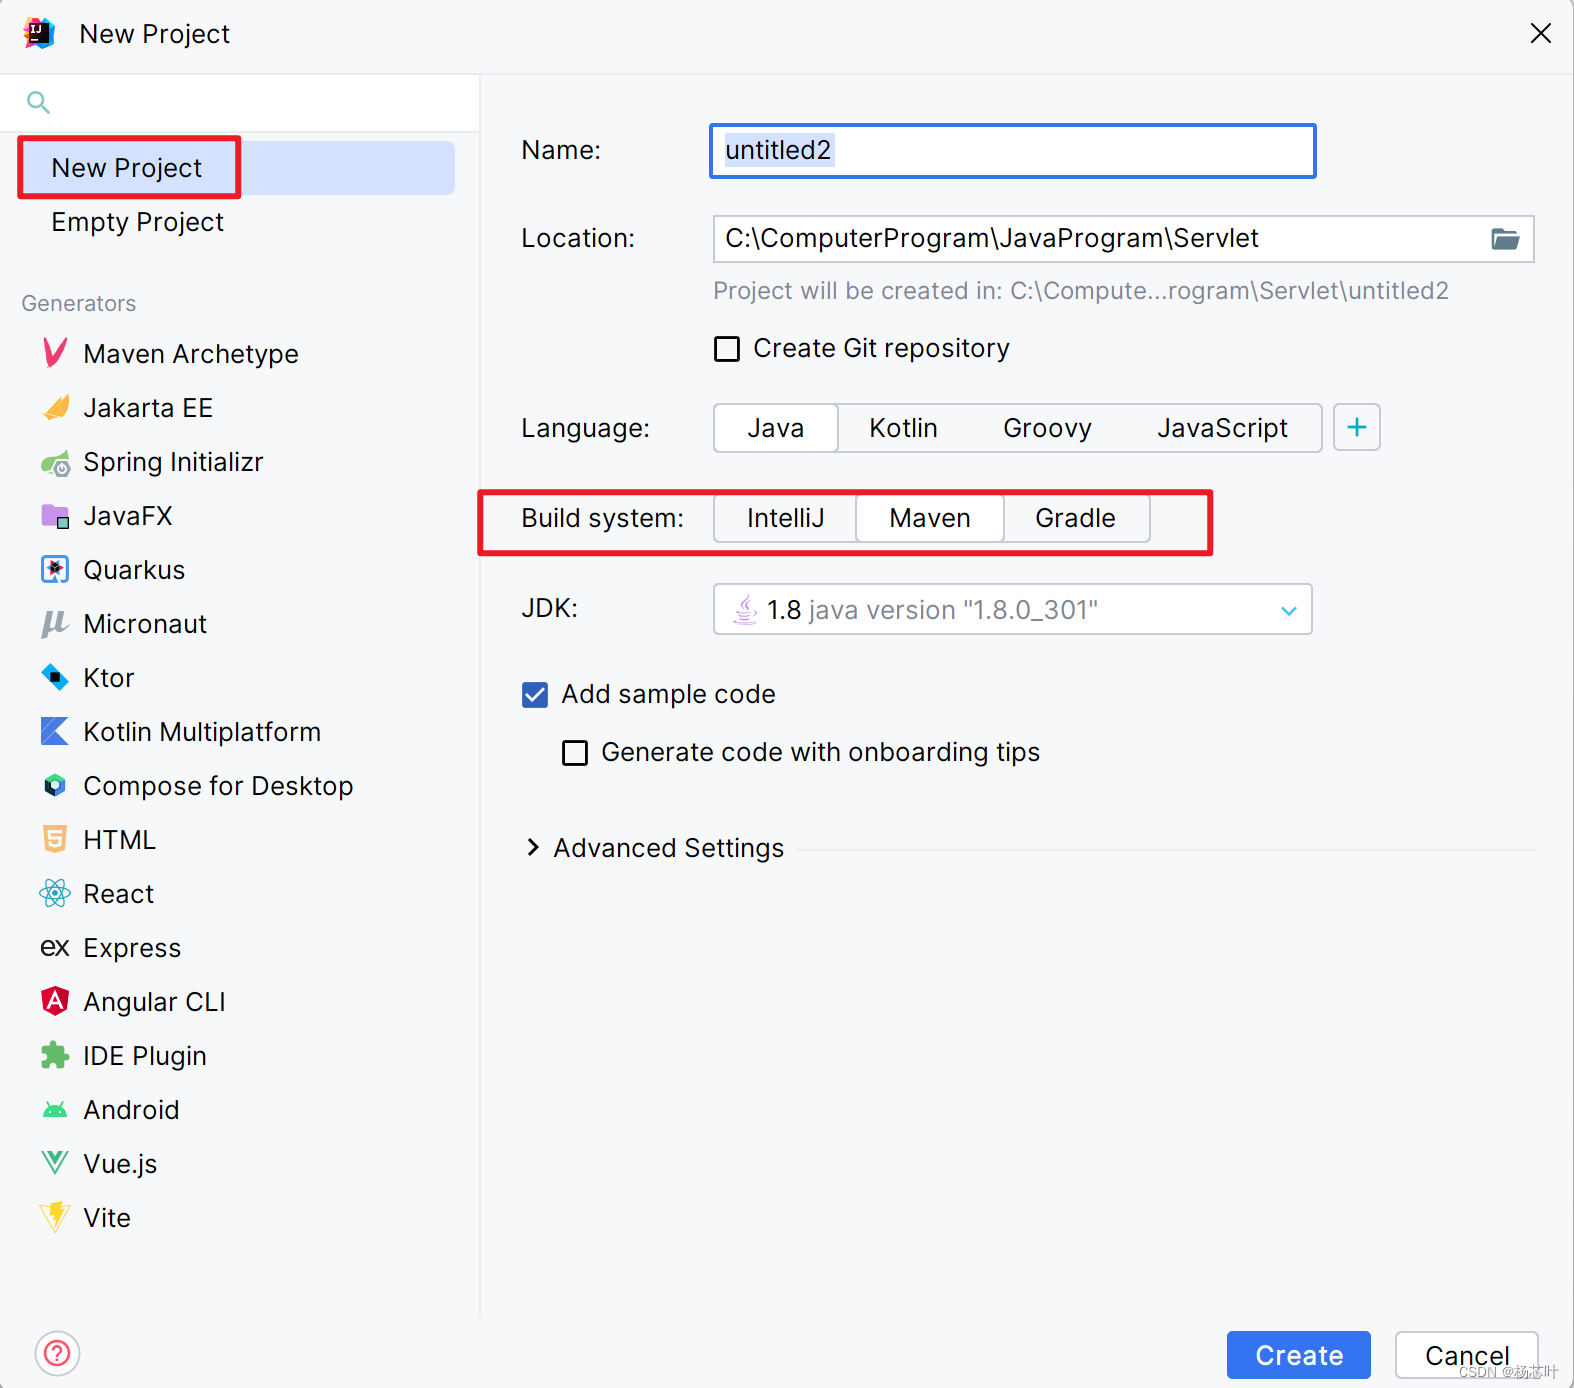Click the Angular CLI shield icon
1574x1388 pixels.
coord(55,1001)
